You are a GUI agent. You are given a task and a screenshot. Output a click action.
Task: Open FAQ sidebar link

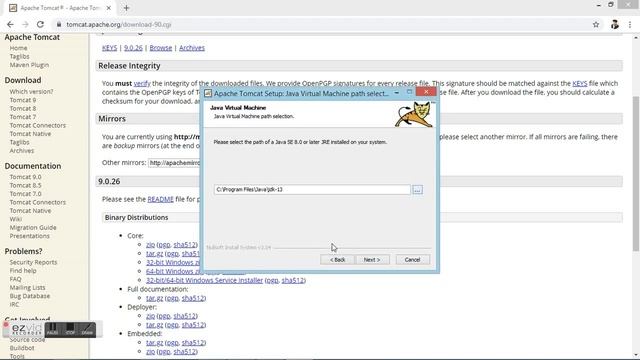pyautogui.click(x=16, y=279)
